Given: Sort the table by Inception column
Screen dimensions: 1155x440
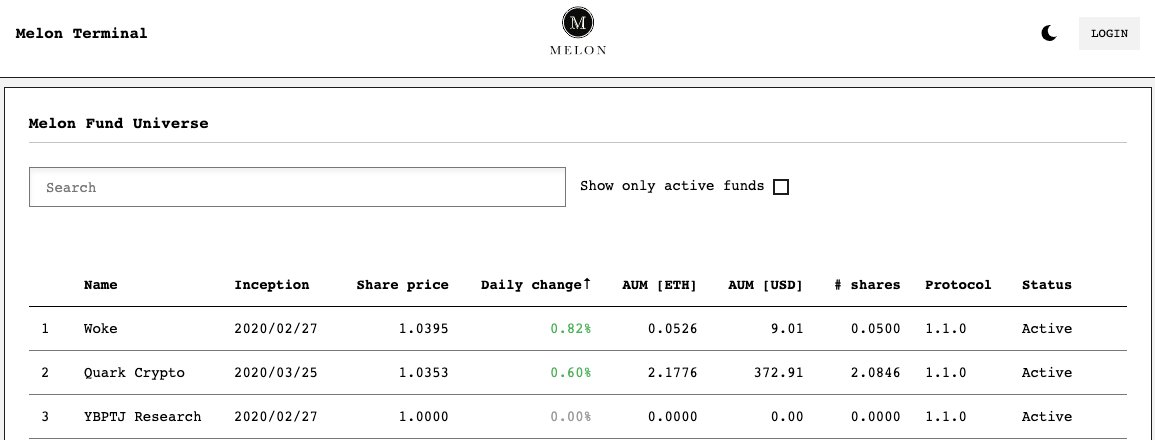Looking at the screenshot, I should [x=272, y=285].
